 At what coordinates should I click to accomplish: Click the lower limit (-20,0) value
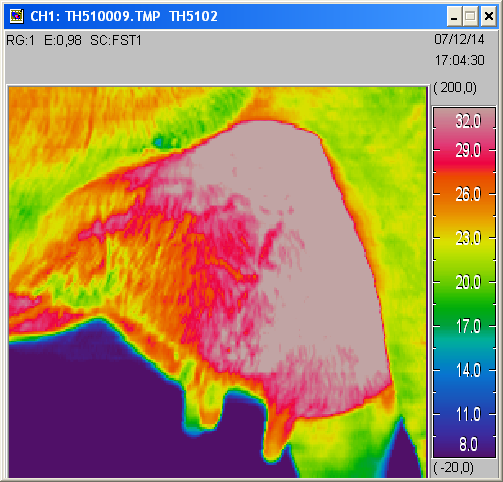click(454, 468)
